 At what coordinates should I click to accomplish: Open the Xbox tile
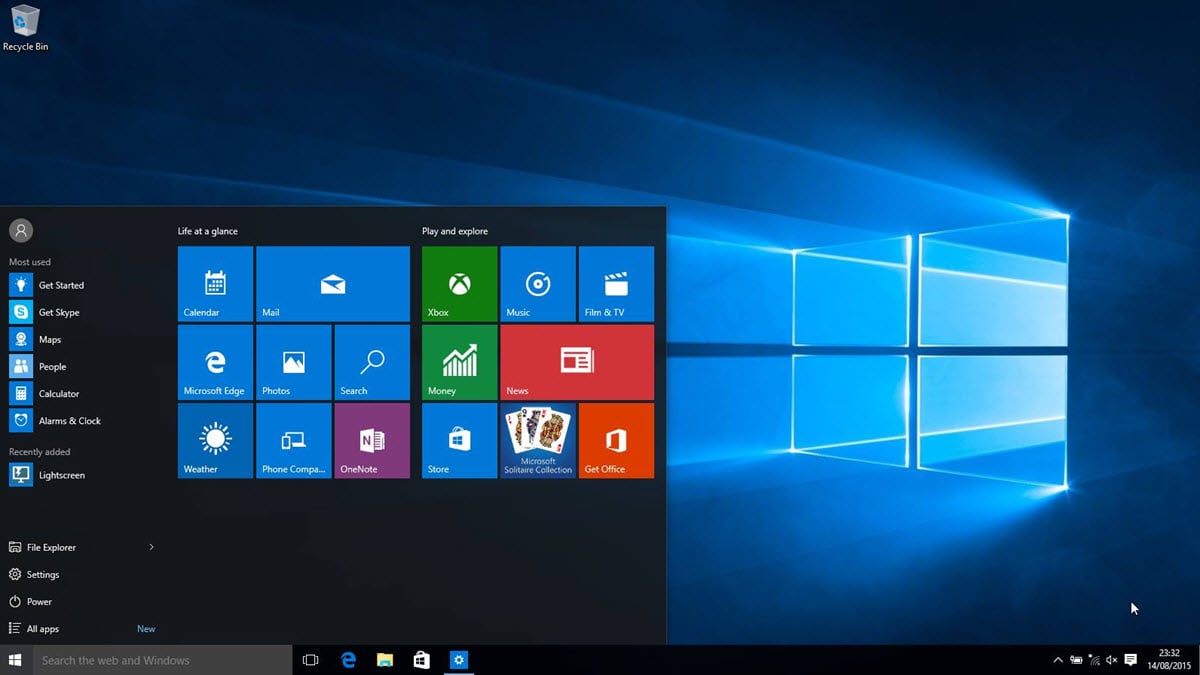[x=459, y=284]
